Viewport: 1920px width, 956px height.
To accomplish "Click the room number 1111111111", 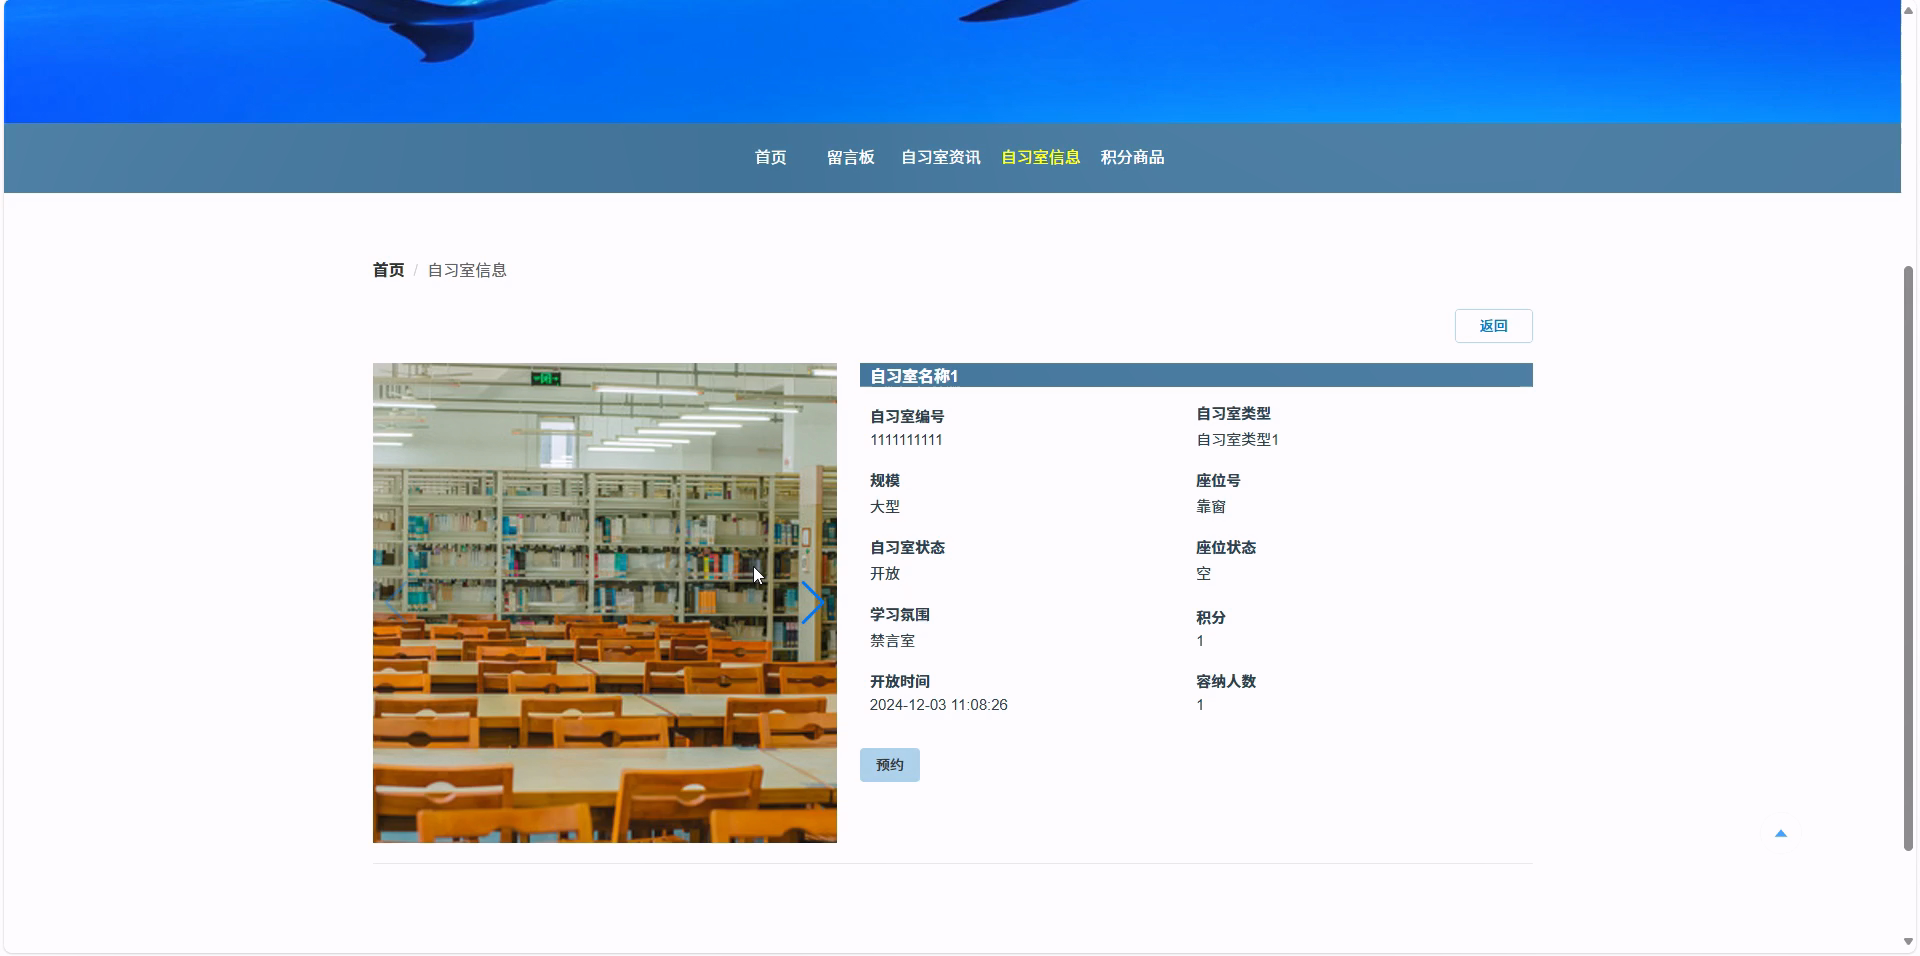I will pyautogui.click(x=906, y=440).
